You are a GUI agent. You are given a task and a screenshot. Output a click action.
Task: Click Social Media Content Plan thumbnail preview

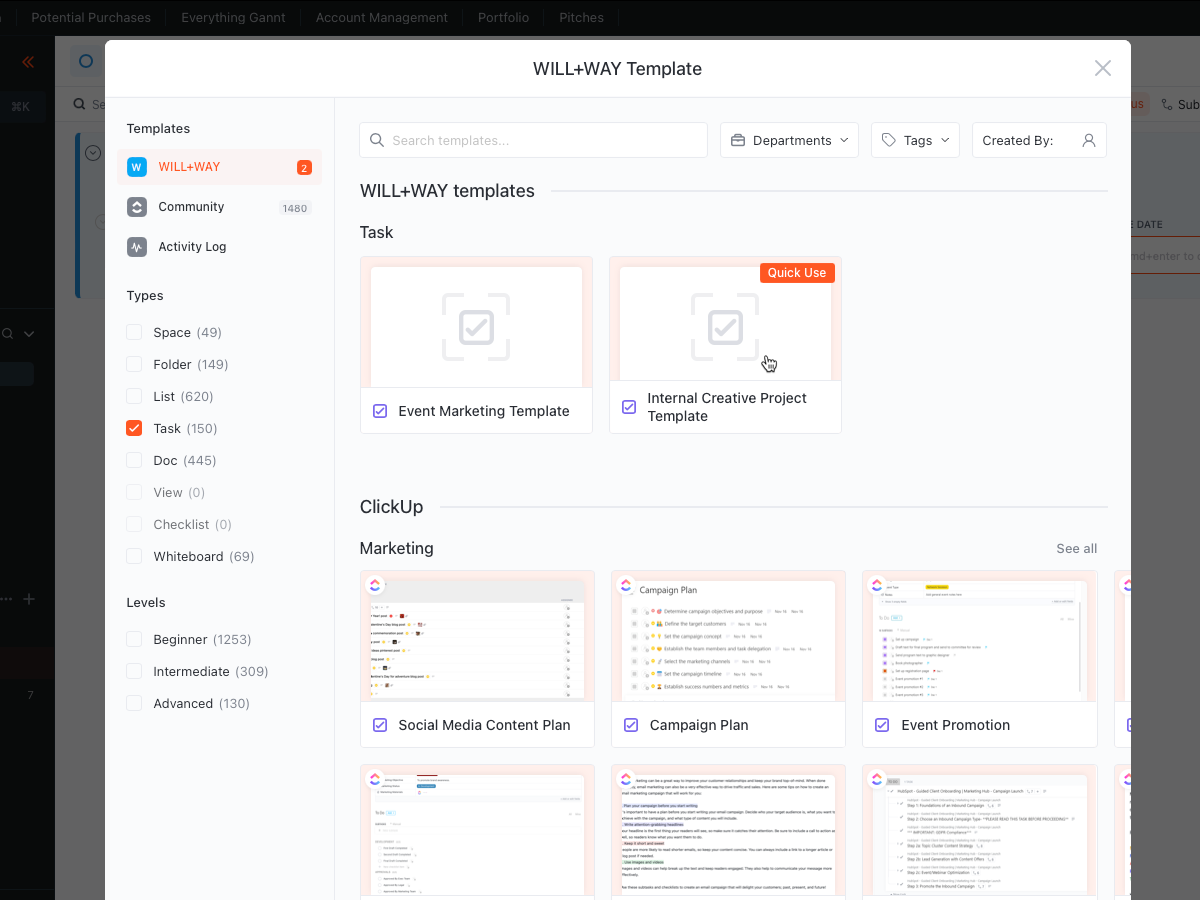click(477, 636)
